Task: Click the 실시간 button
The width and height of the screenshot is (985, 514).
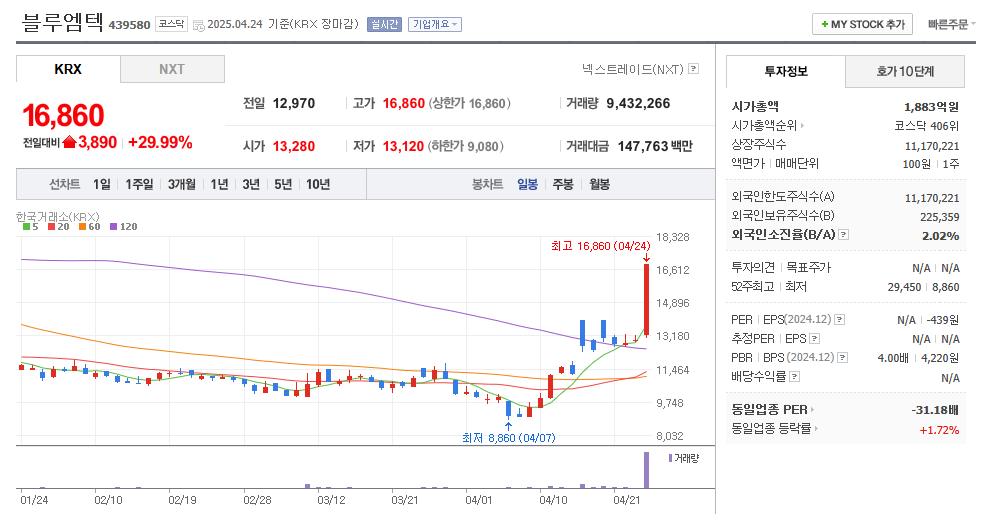Action: click(x=384, y=25)
